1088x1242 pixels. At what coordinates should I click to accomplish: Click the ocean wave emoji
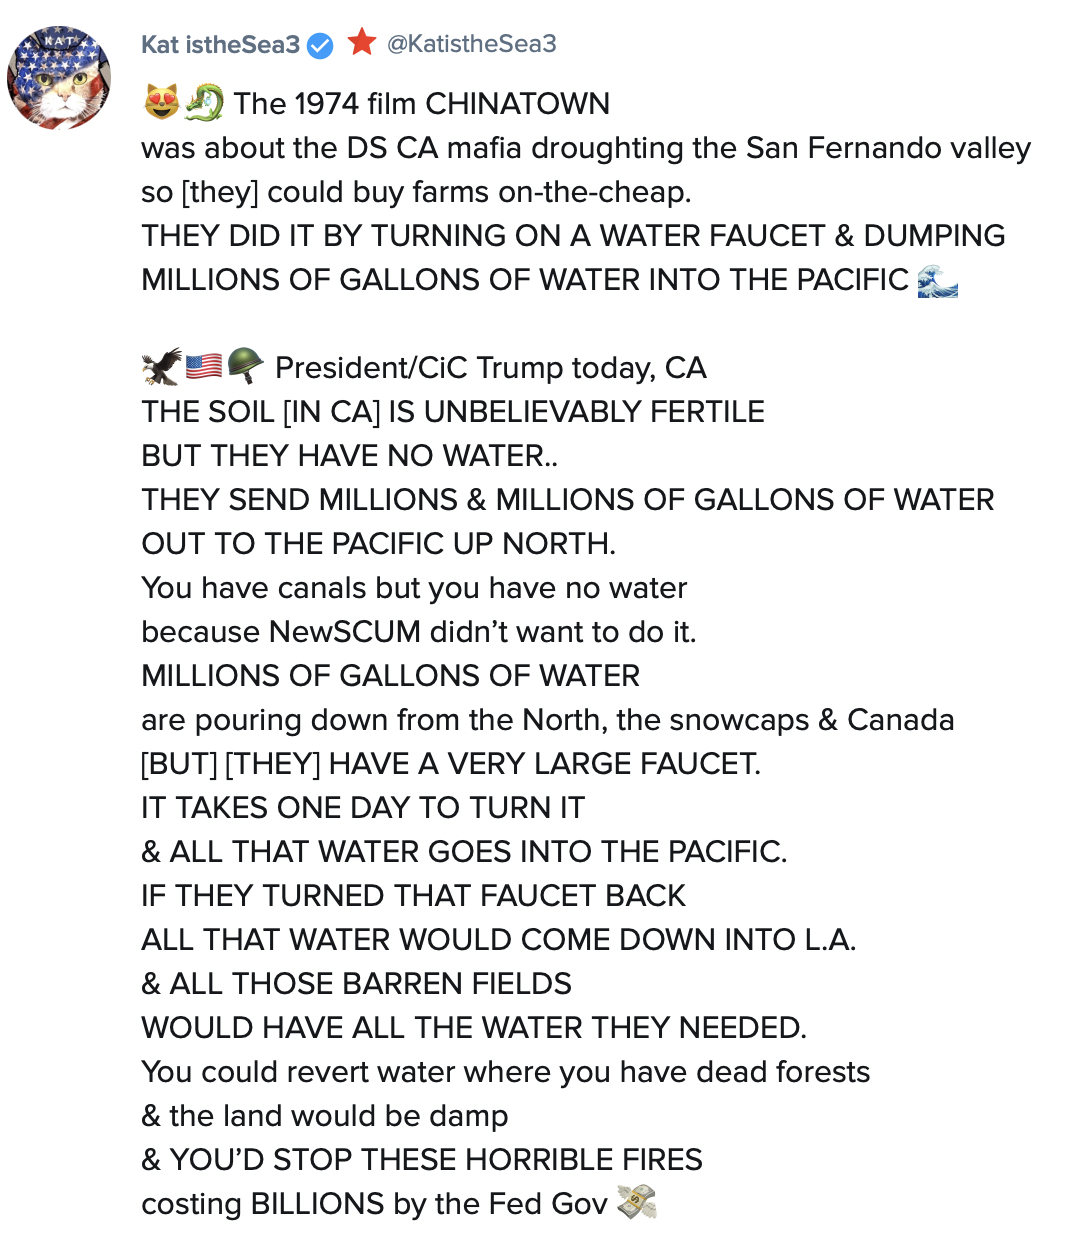coord(937,281)
